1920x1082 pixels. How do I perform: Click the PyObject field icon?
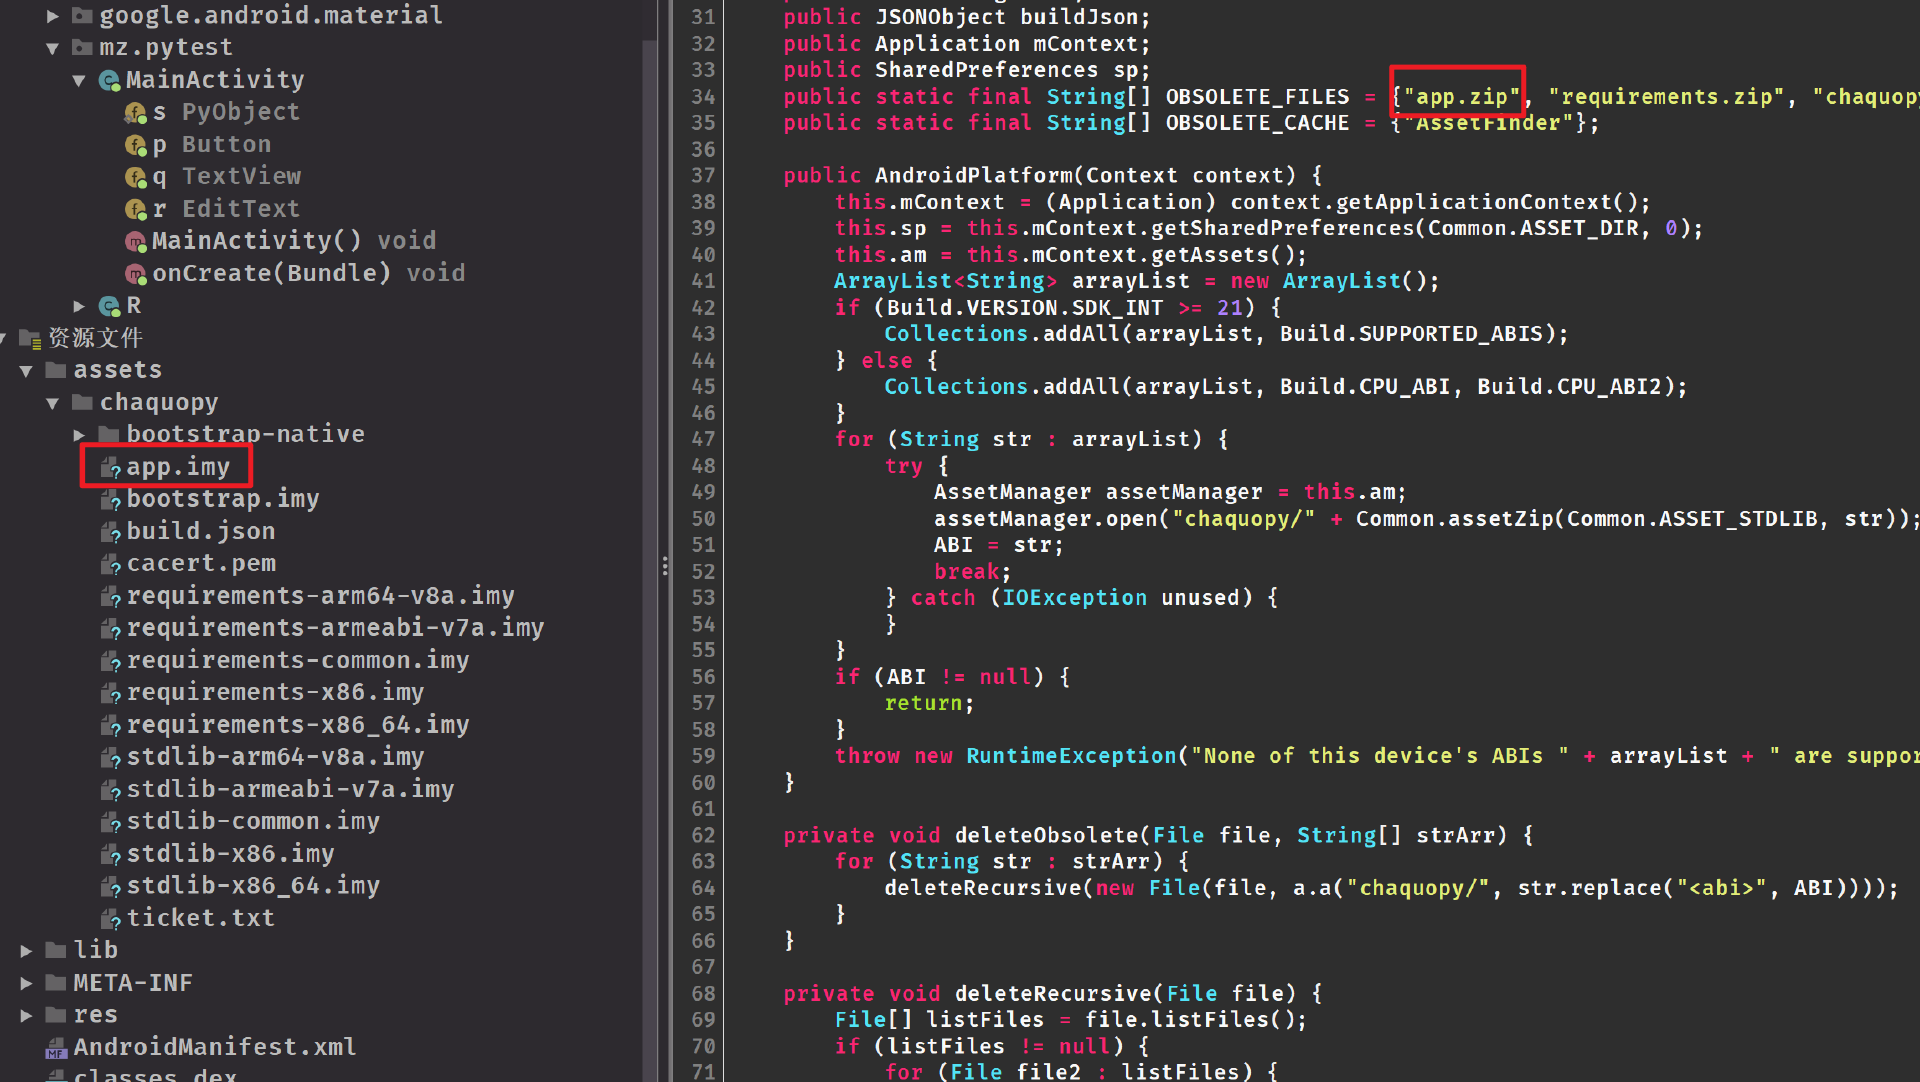(x=135, y=112)
